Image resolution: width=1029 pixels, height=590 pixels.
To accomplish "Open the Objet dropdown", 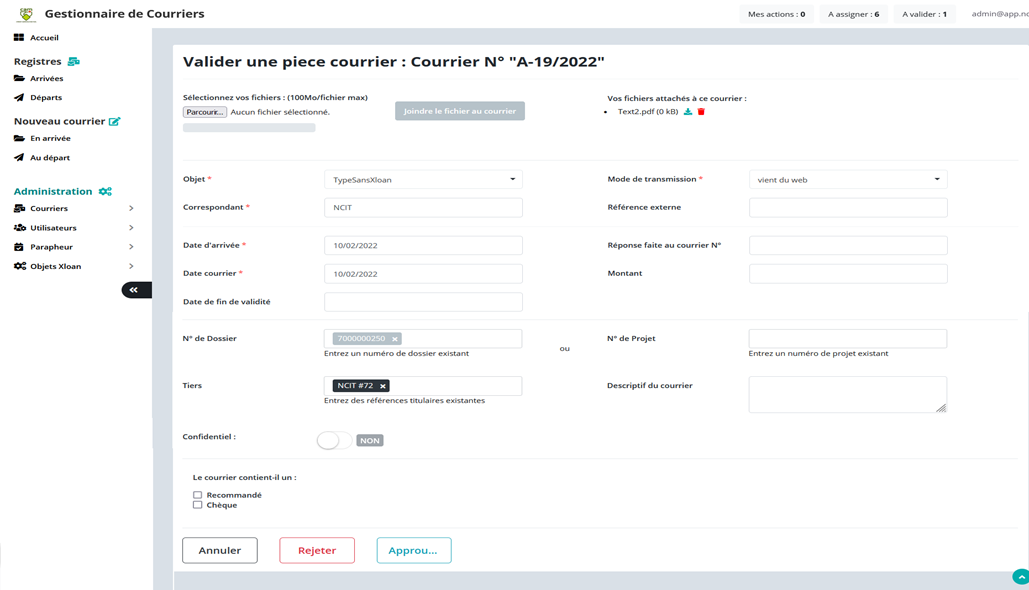I will click(423, 180).
